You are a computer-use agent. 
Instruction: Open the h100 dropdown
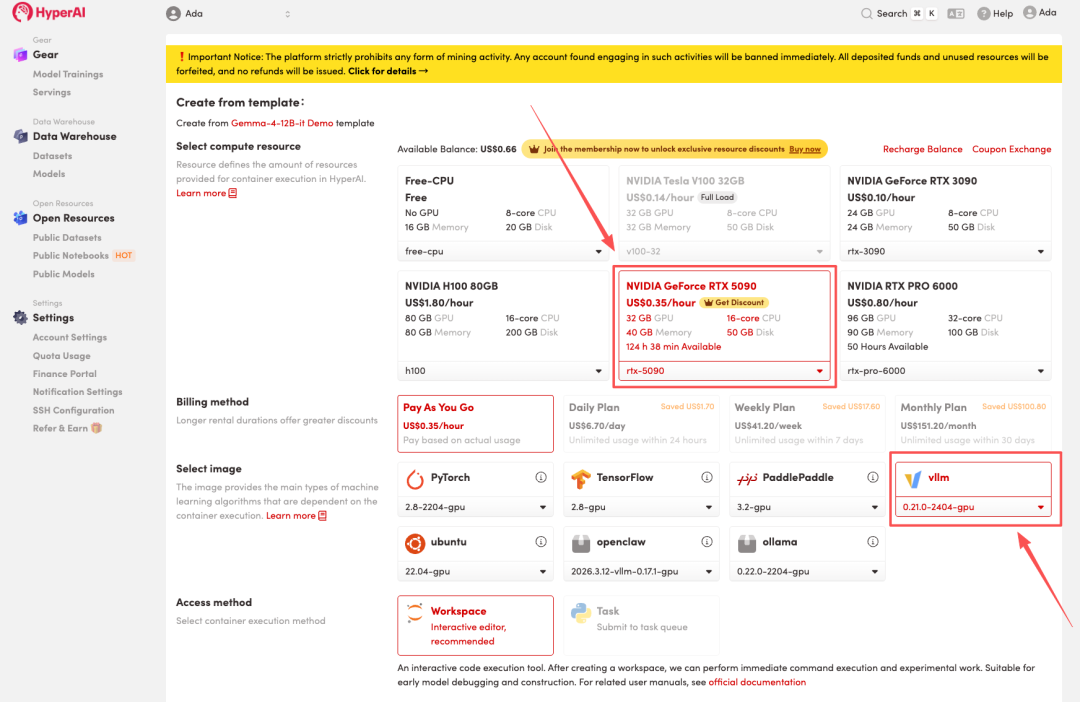click(503, 371)
